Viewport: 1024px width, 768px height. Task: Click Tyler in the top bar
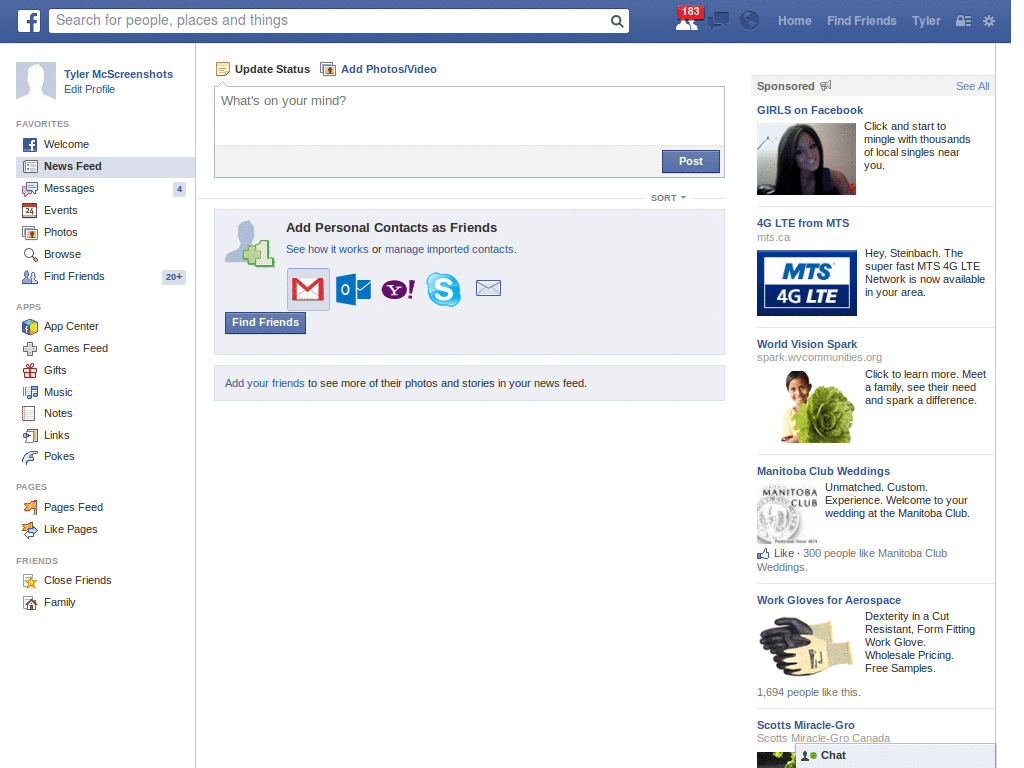(926, 21)
